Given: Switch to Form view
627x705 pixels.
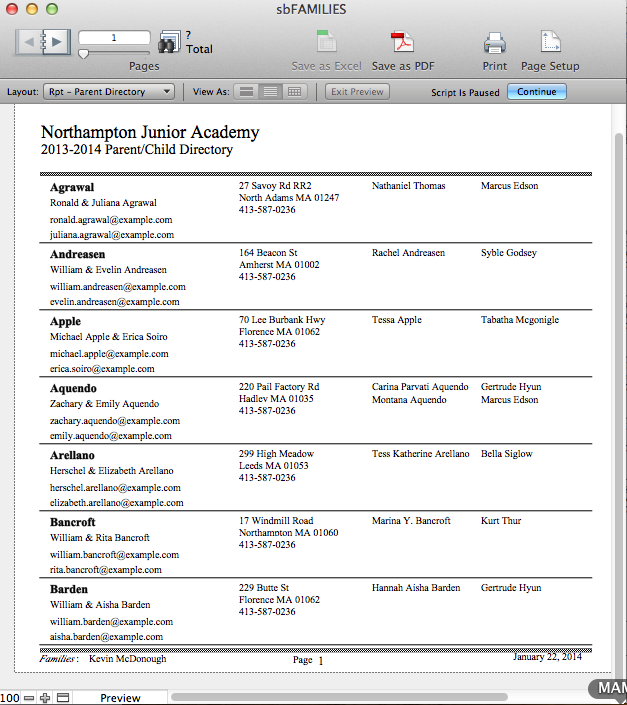Looking at the screenshot, I should tap(246, 92).
